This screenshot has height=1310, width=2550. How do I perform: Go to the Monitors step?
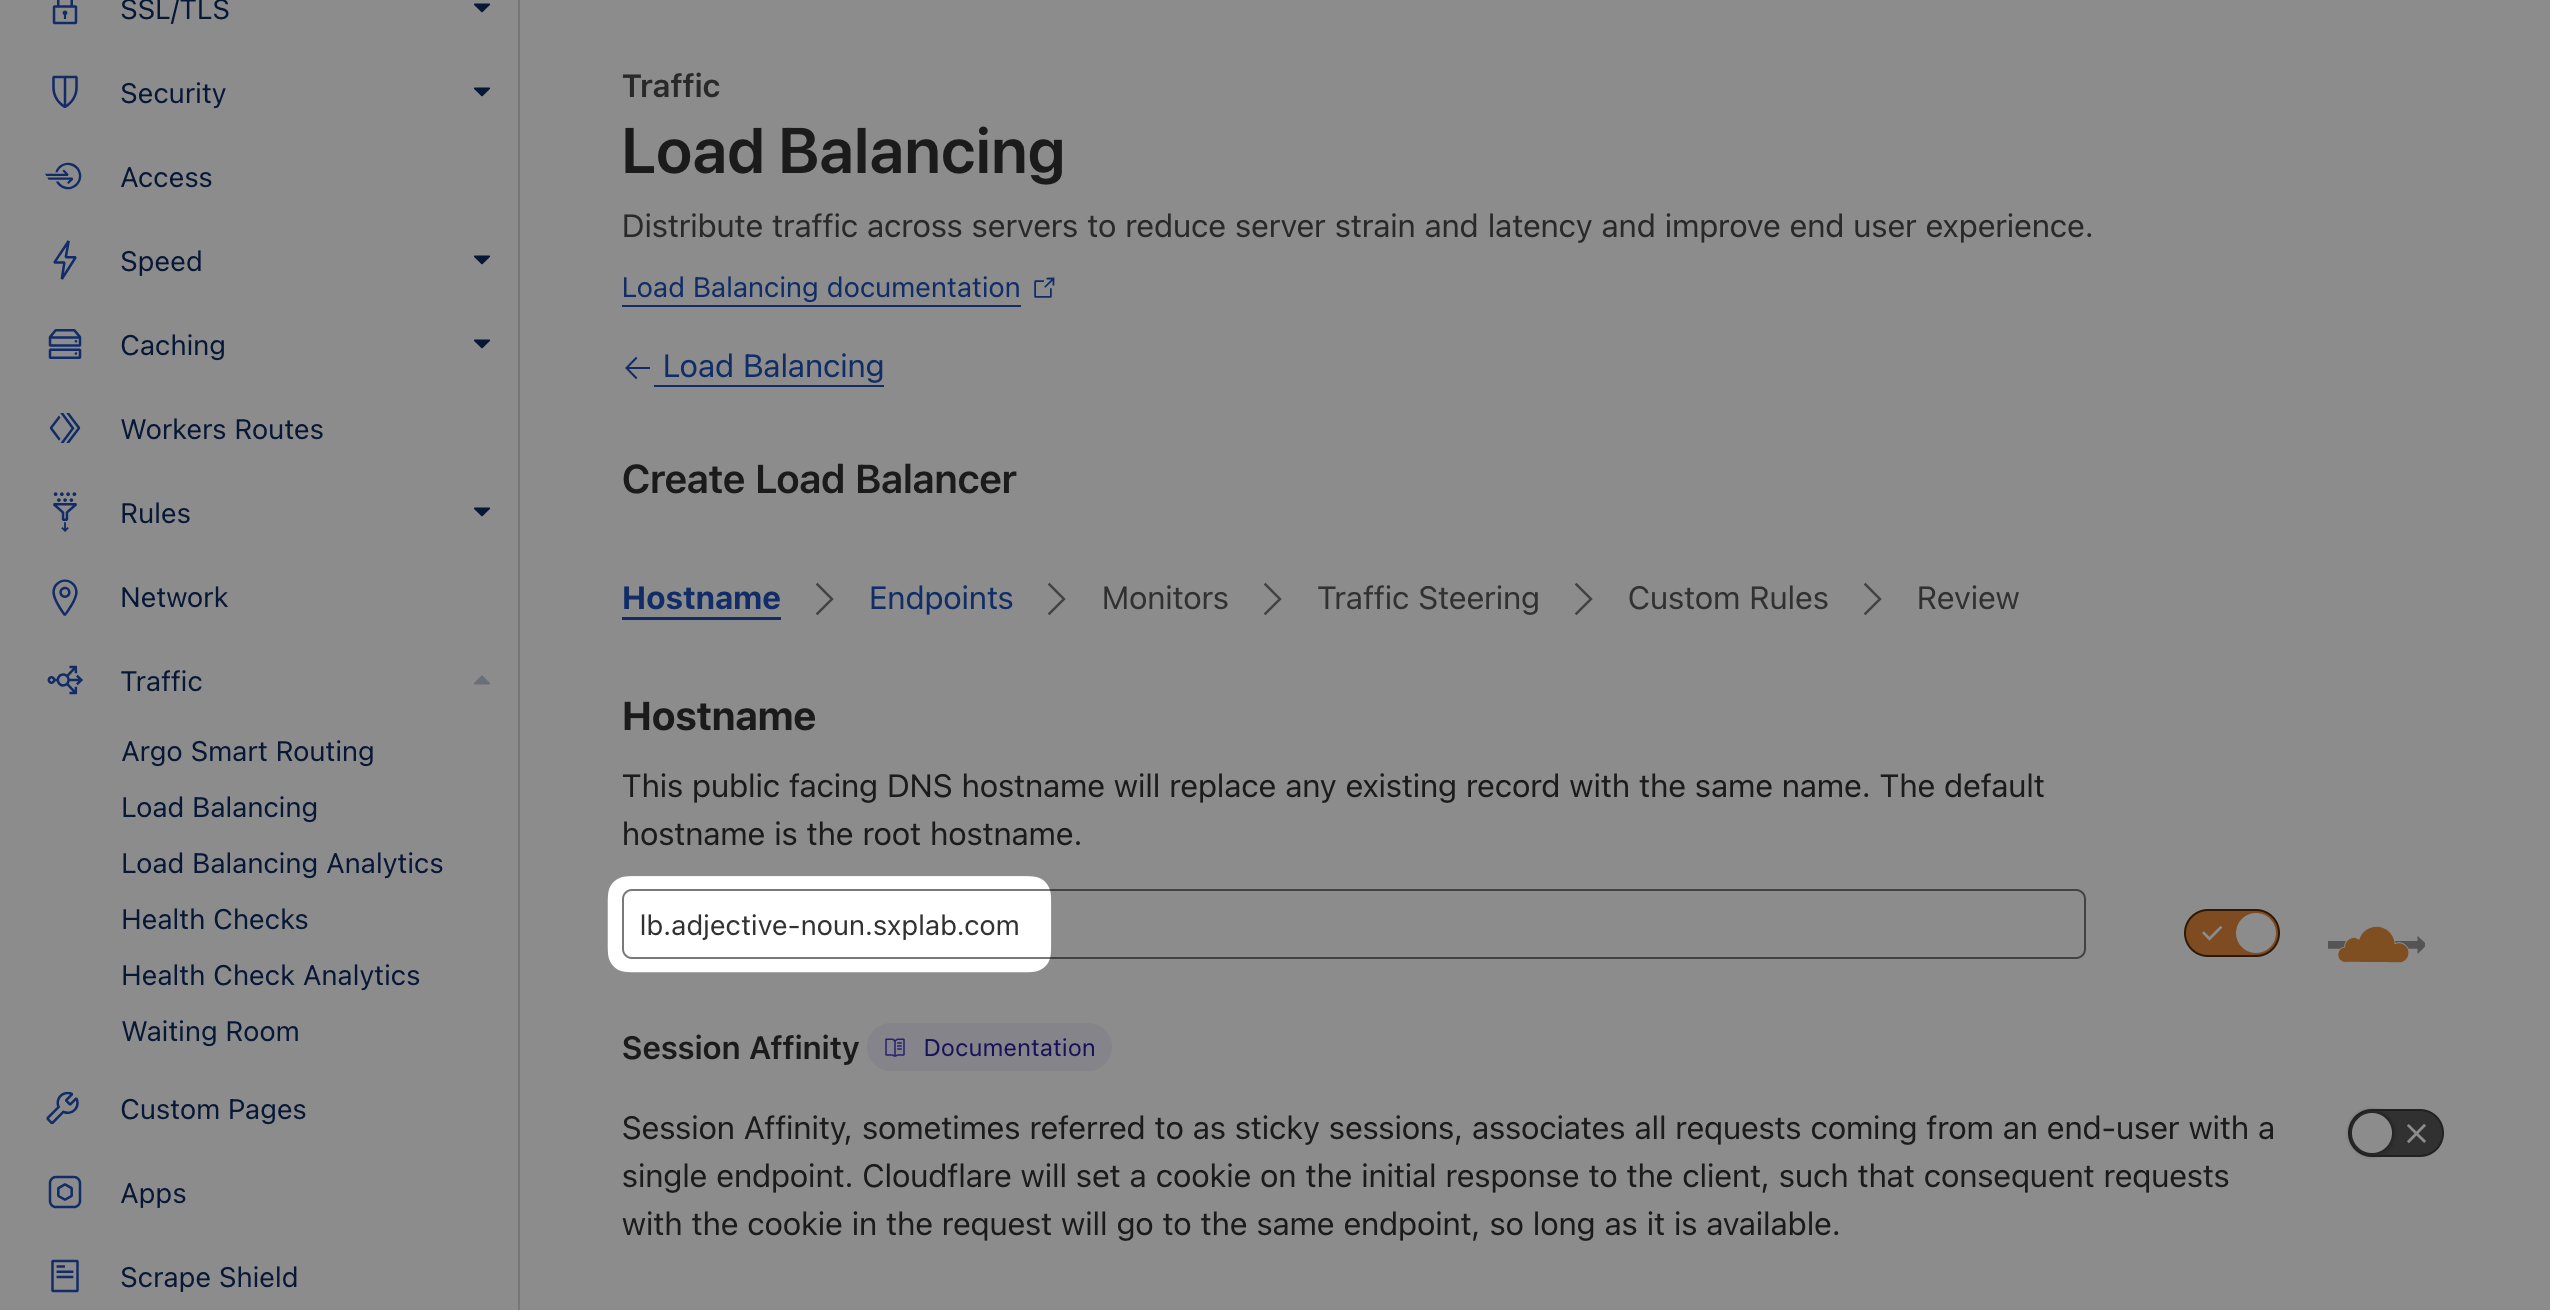pyautogui.click(x=1165, y=598)
